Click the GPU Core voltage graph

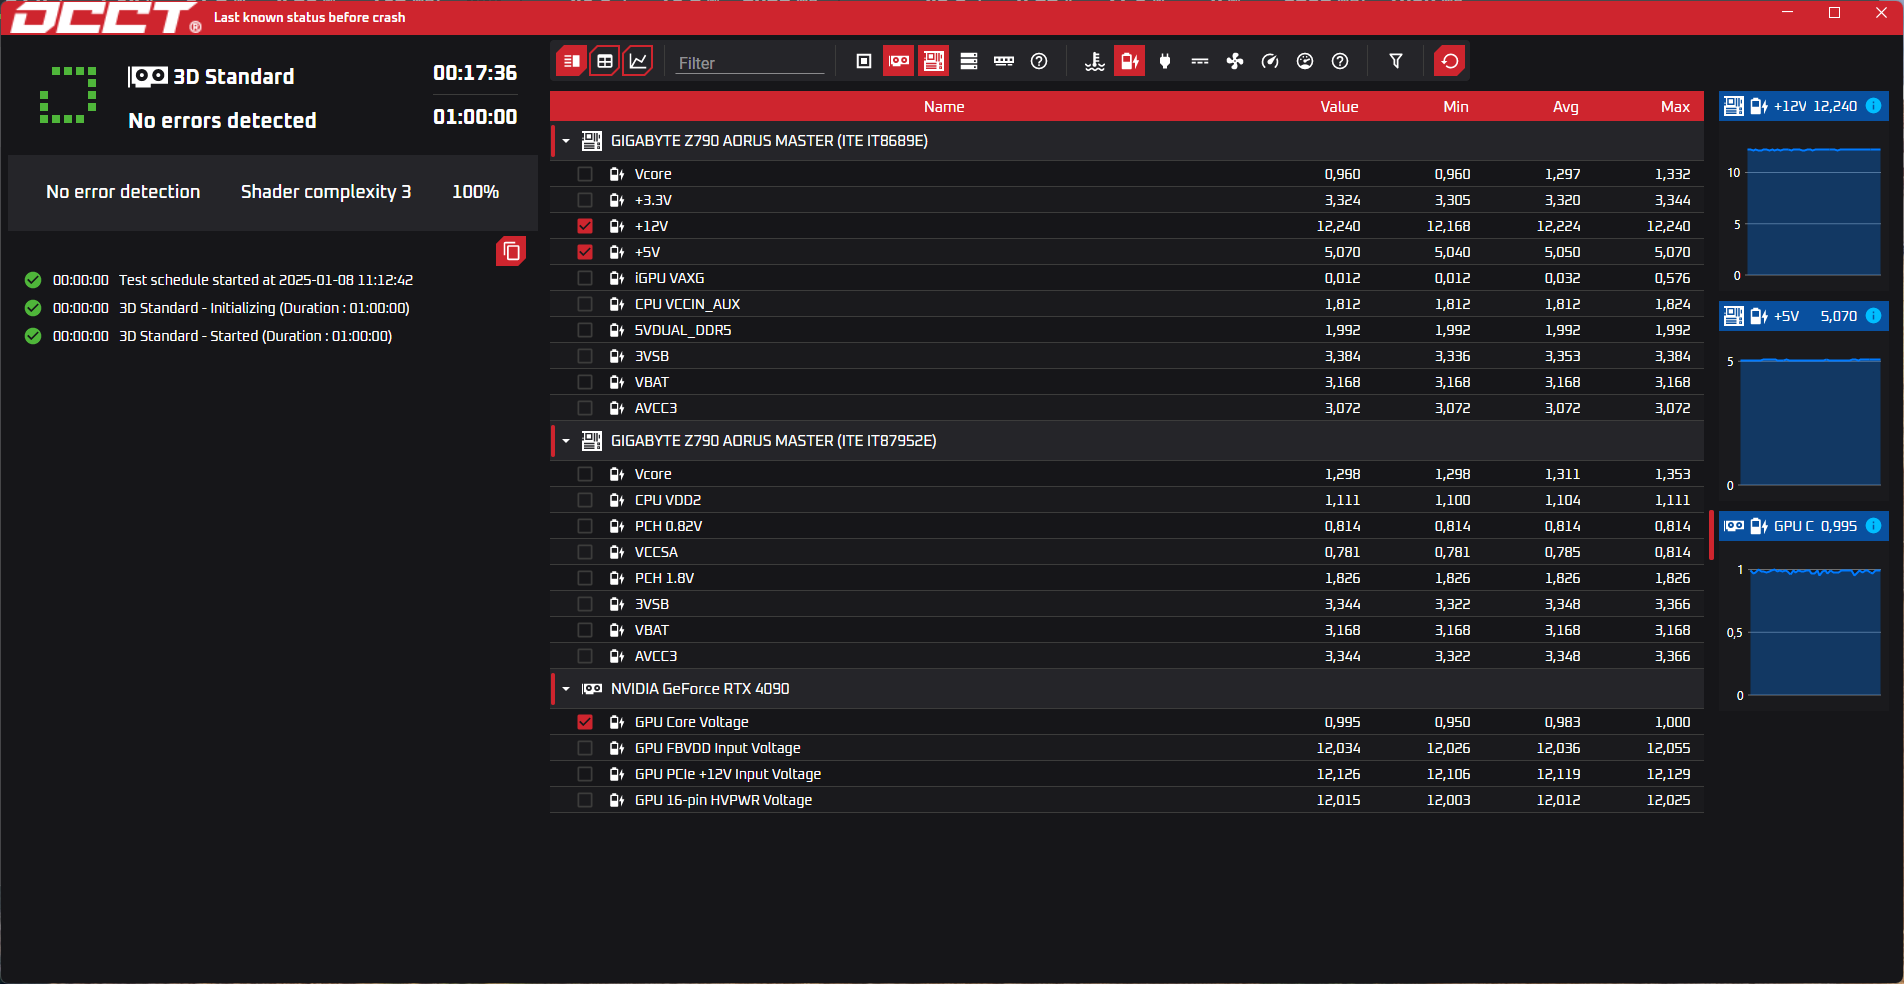(1815, 632)
